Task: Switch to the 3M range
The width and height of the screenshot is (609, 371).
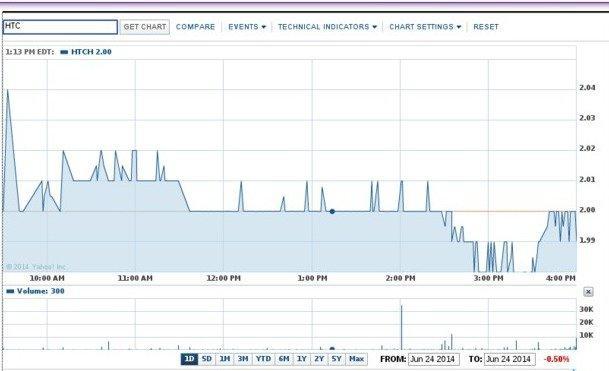Action: (243, 359)
